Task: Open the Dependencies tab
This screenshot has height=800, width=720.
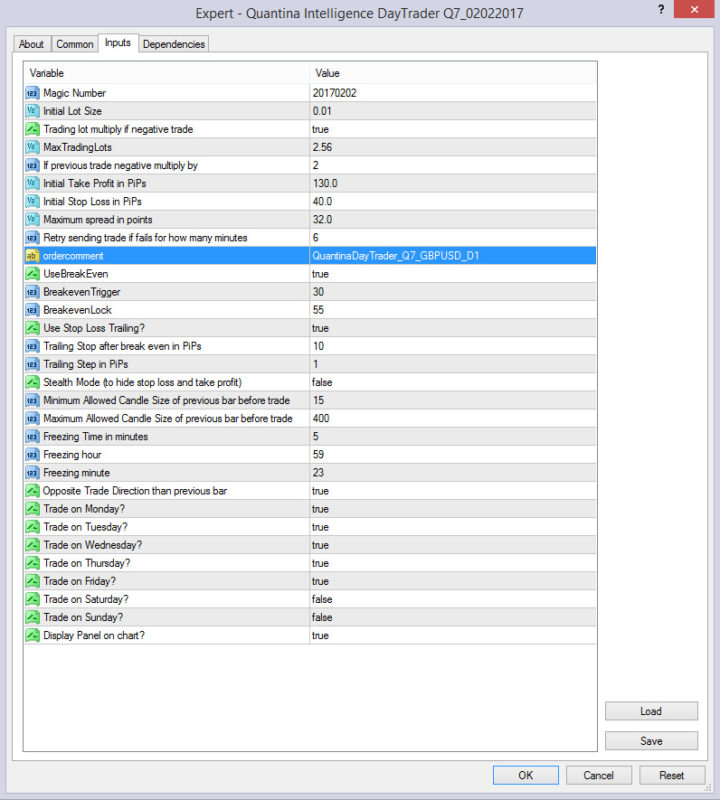Action: pos(173,44)
